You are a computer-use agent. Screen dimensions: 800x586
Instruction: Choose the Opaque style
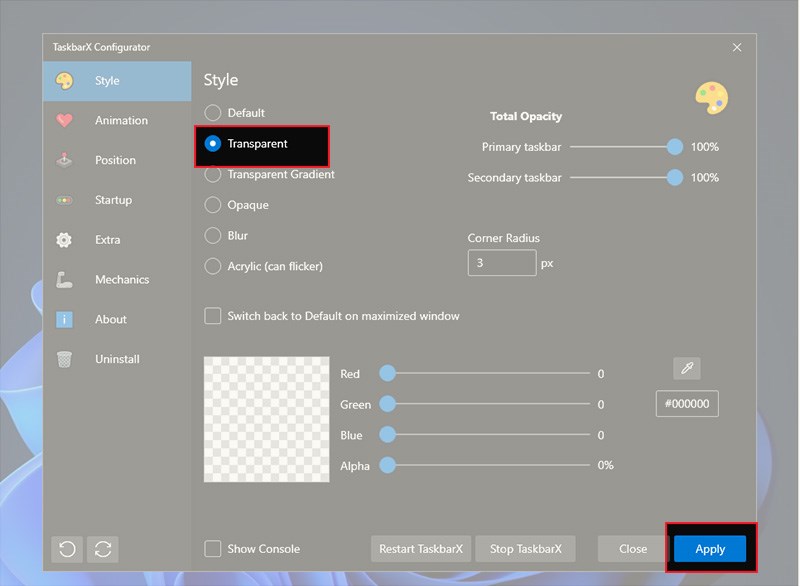(212, 205)
